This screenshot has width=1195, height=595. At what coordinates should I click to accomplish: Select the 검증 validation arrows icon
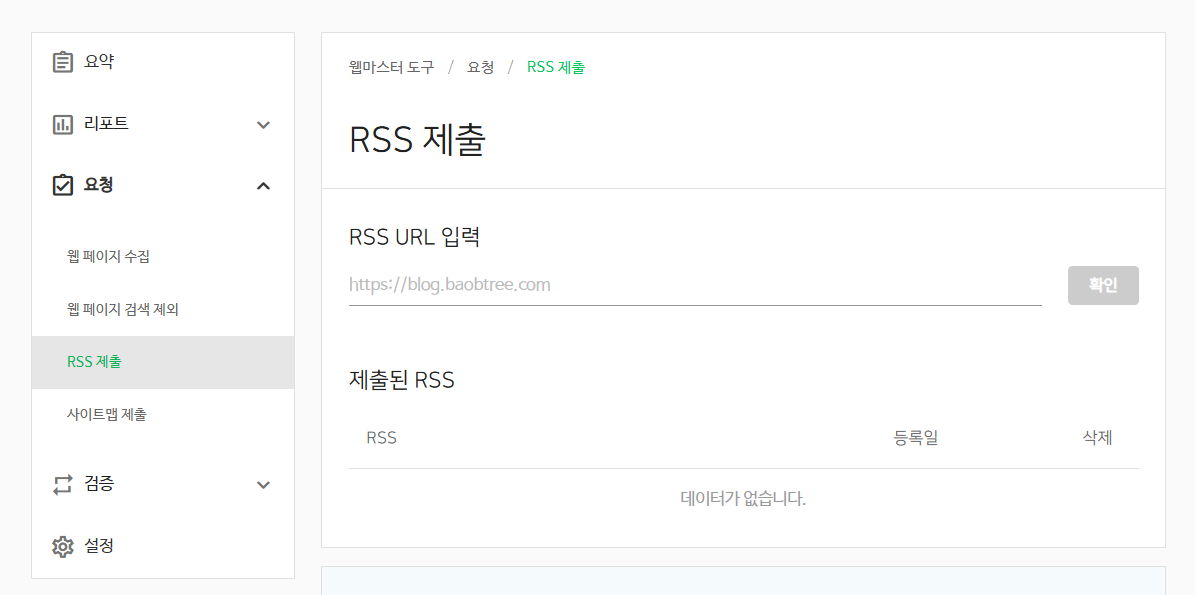[62, 484]
